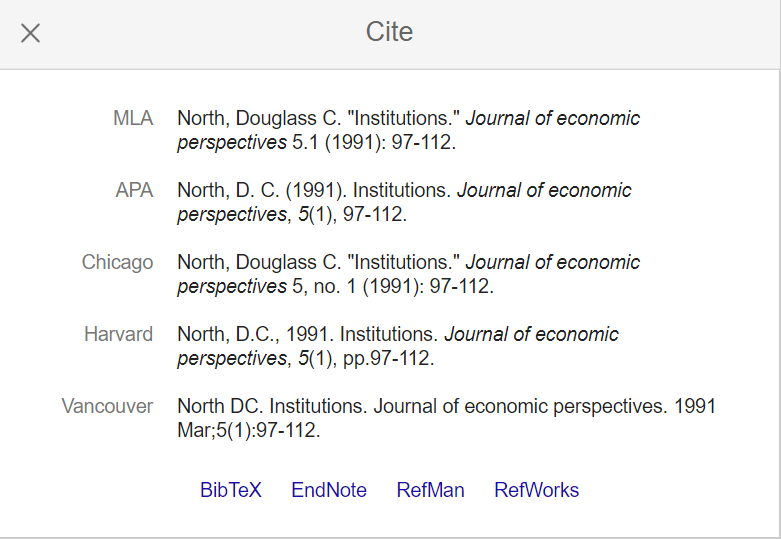Viewport: 781px width, 539px height.
Task: Select the Vancouver citation text
Action: pyautogui.click(x=446, y=418)
